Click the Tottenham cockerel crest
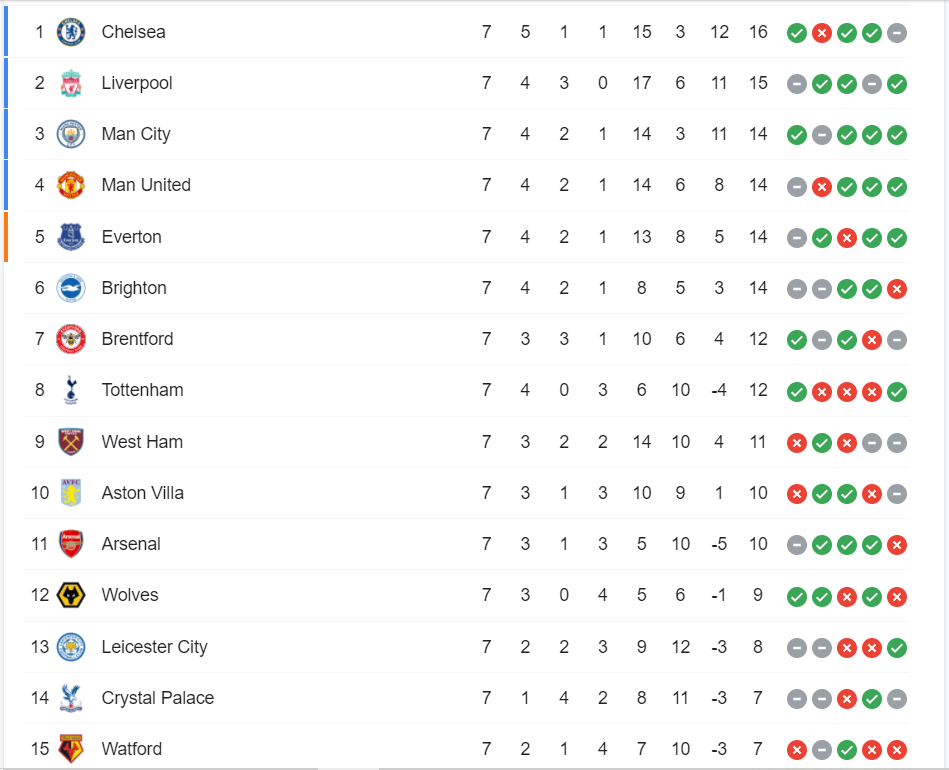The width and height of the screenshot is (949, 770). (x=71, y=390)
